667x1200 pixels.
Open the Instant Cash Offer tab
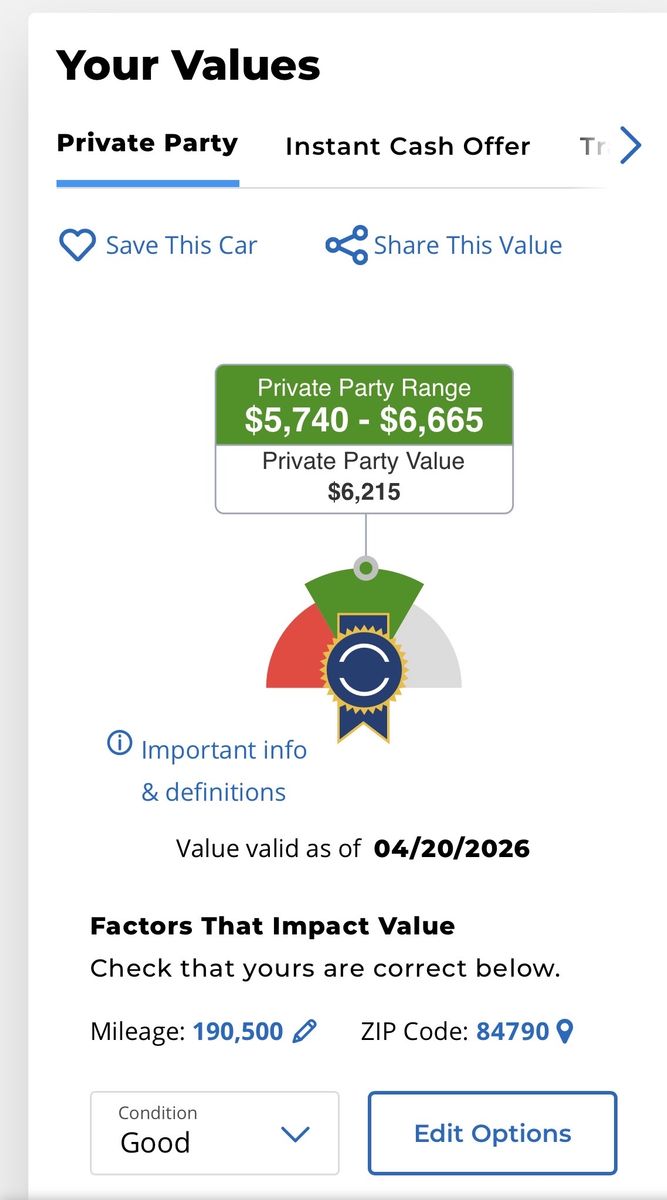[407, 146]
